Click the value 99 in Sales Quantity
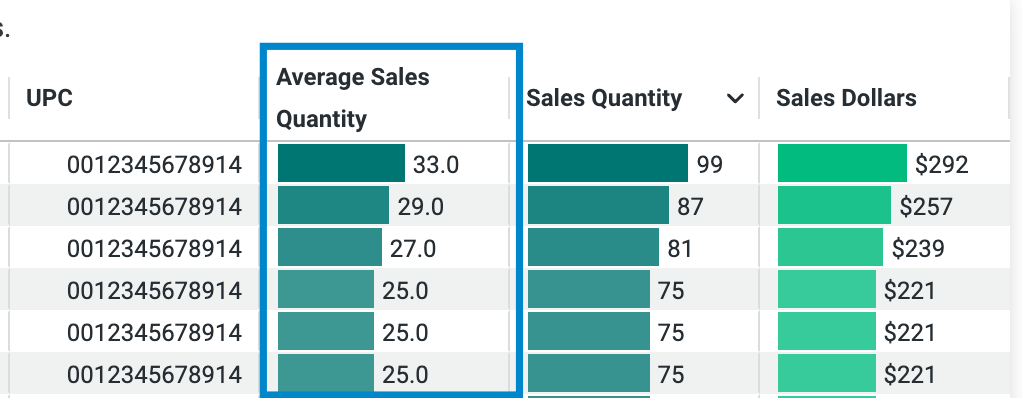The image size is (1022, 398). click(710, 165)
